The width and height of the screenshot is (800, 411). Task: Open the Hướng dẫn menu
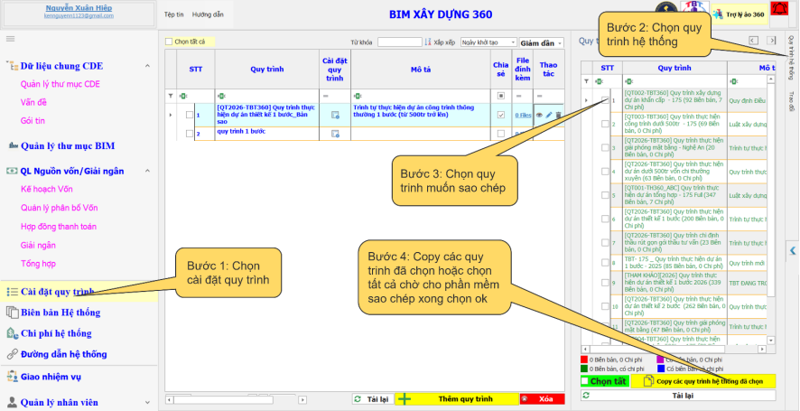[208, 15]
